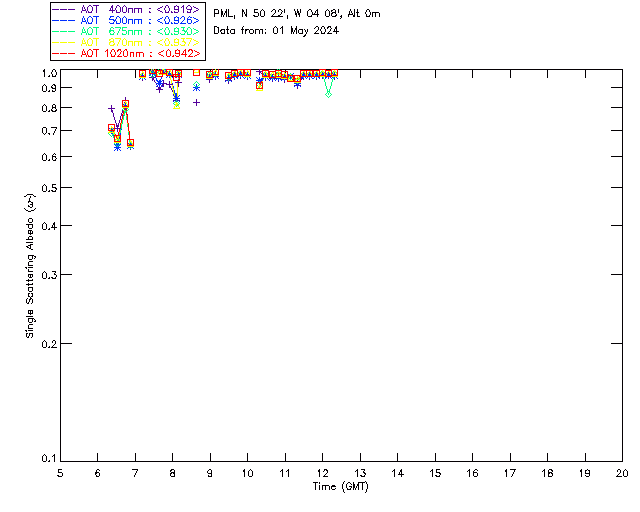Click the x-axis tick label 16

pos(472,473)
